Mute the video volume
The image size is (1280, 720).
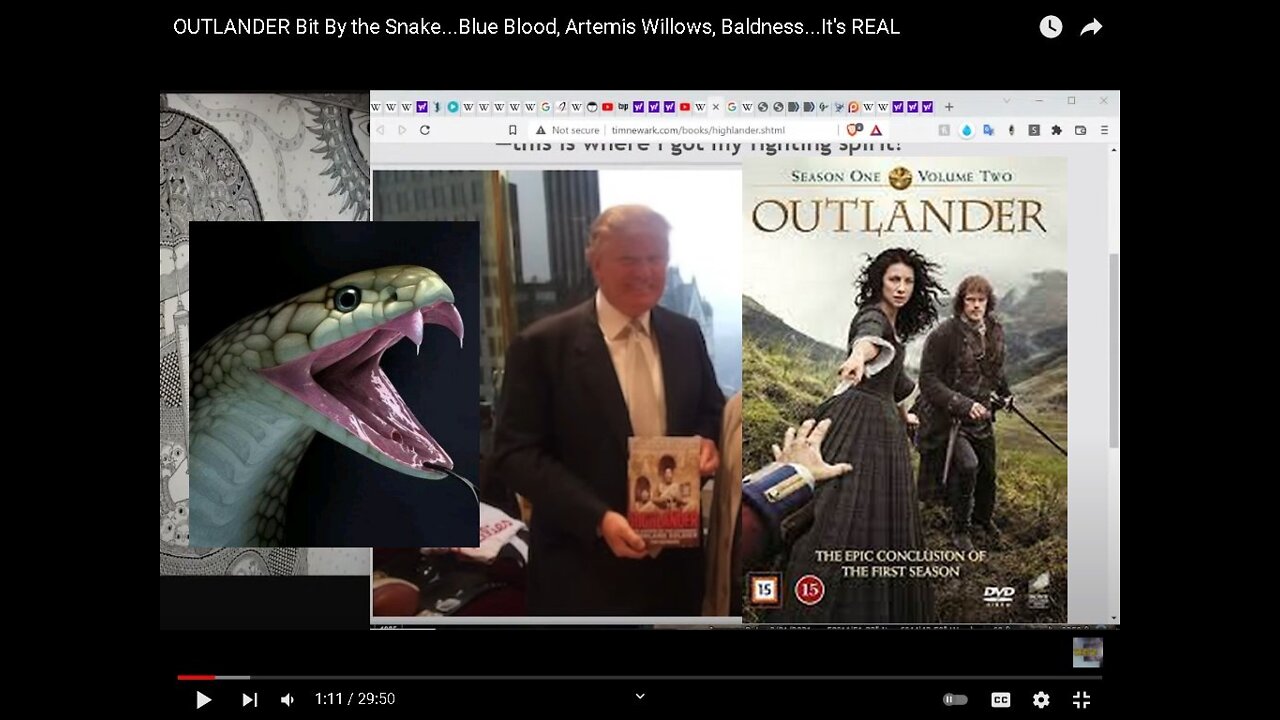[x=287, y=700]
